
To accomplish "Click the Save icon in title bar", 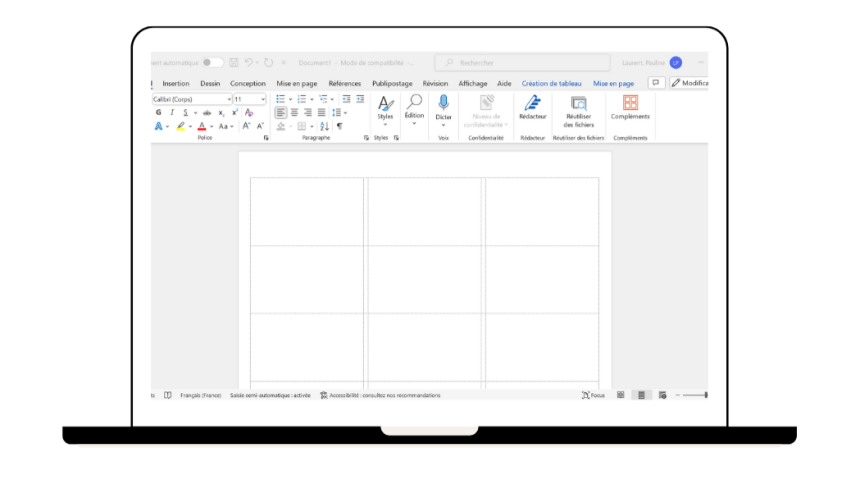I will click(234, 62).
